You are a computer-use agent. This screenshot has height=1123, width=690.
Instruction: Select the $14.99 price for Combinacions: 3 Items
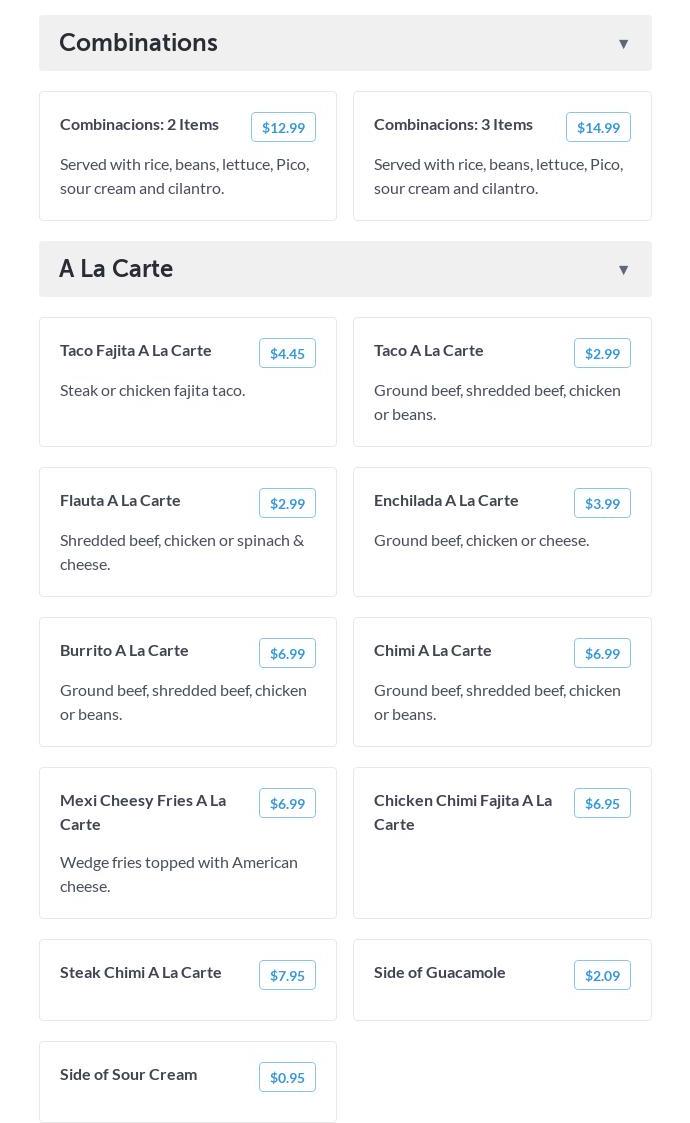pos(598,127)
